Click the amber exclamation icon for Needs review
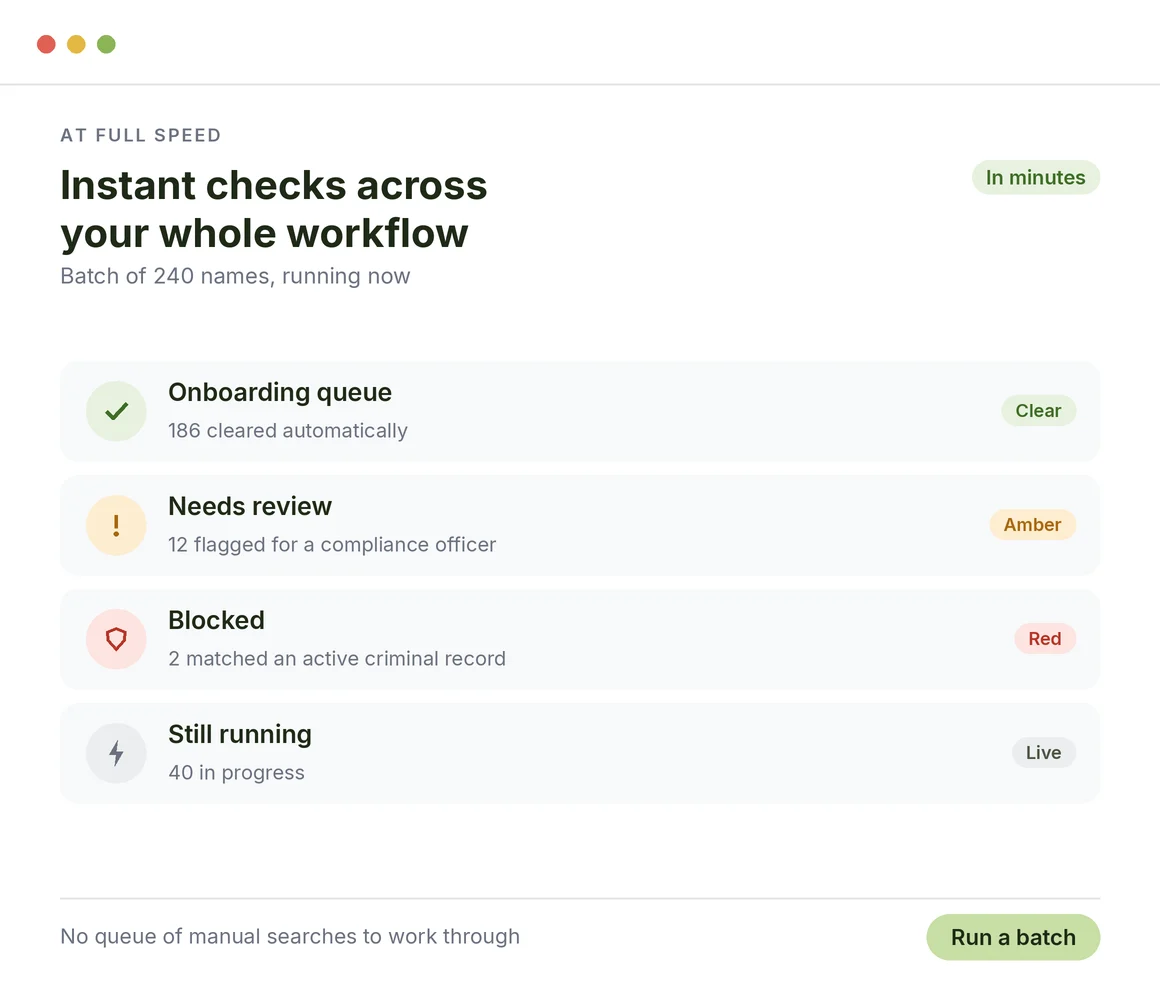The image size is (1160, 1000). click(x=116, y=525)
